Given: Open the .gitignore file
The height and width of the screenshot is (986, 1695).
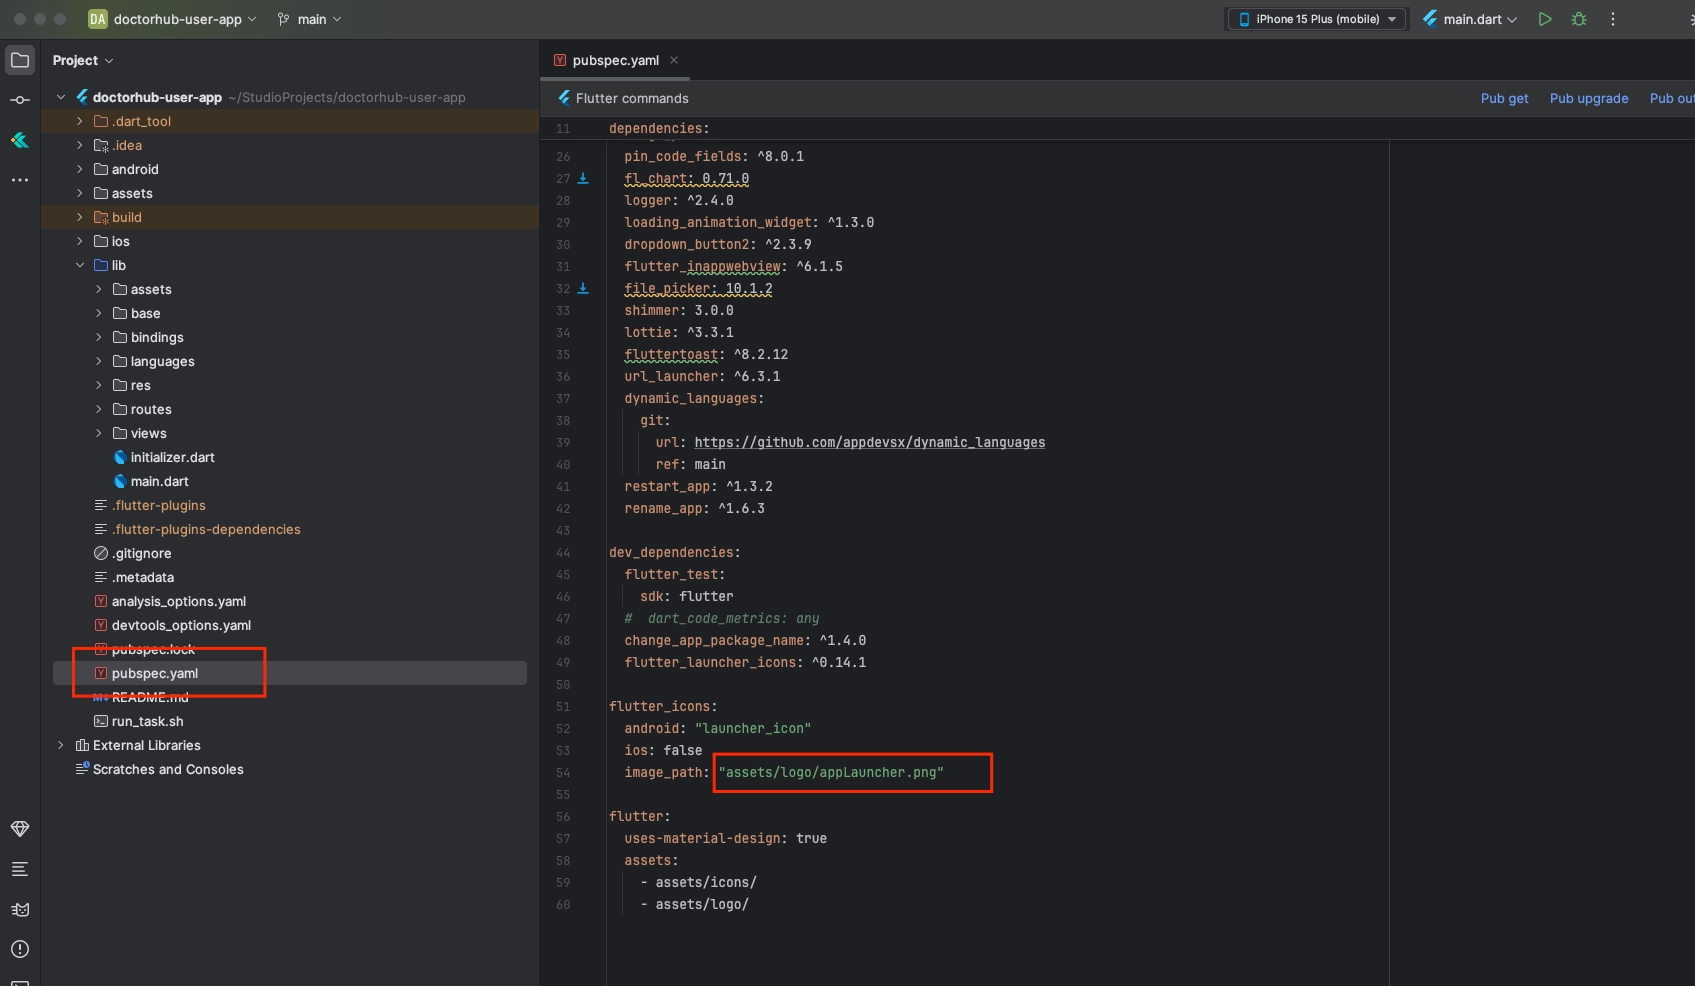Looking at the screenshot, I should pos(141,553).
